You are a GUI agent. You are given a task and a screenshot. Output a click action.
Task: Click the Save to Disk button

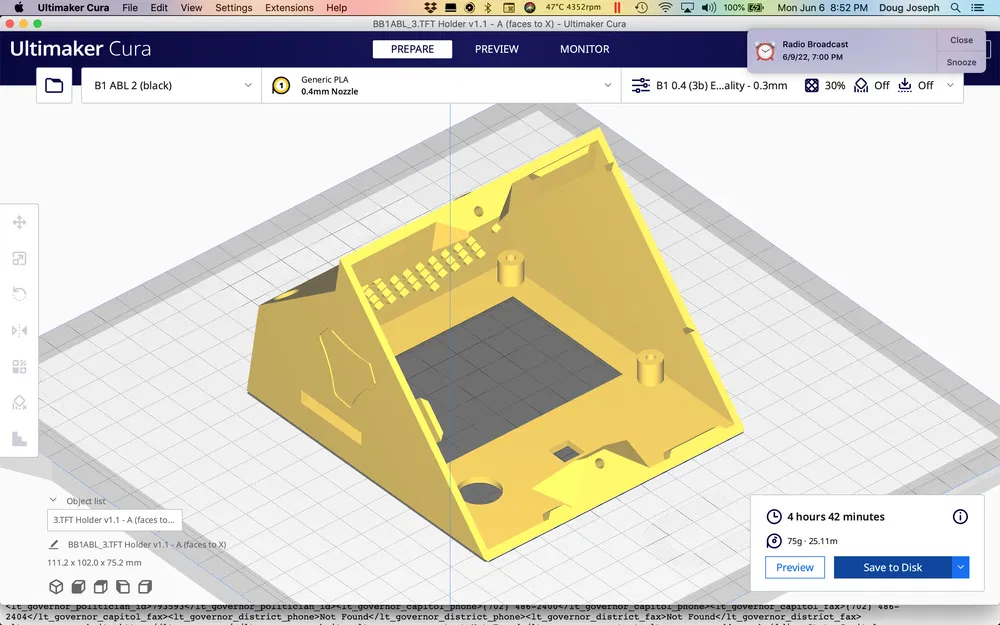click(893, 567)
